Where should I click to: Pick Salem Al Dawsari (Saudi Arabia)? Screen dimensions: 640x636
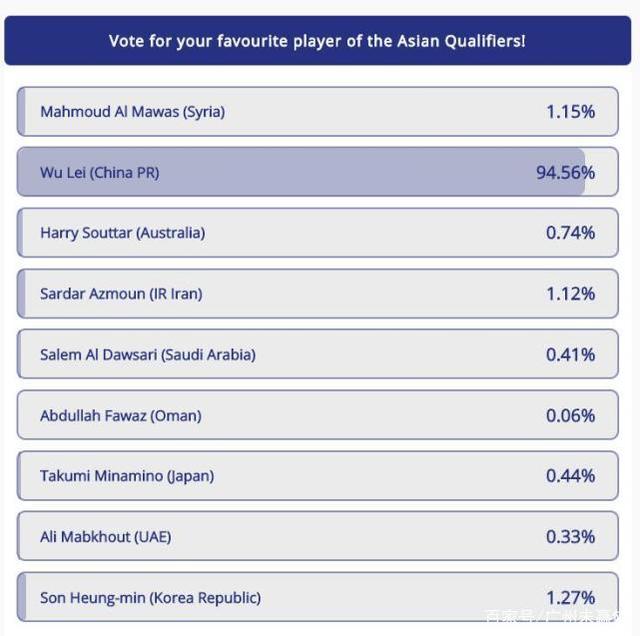[x=147, y=355]
